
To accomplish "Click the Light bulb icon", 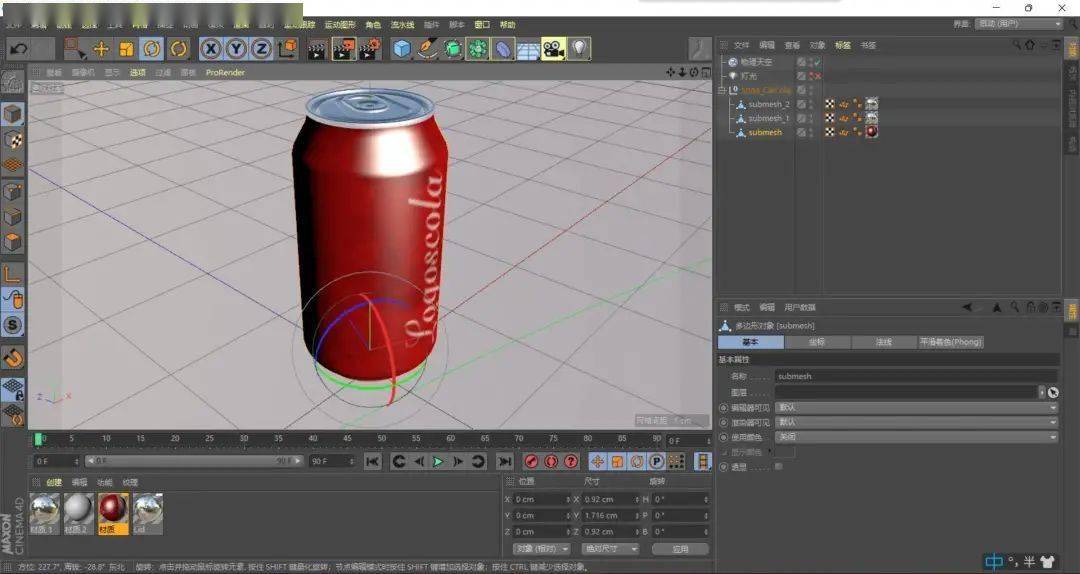I will point(579,48).
